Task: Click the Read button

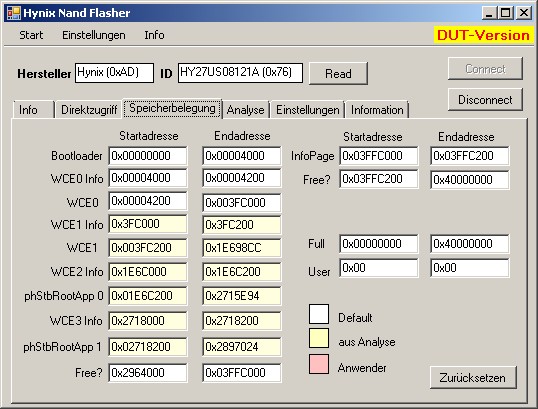Action: tap(338, 73)
